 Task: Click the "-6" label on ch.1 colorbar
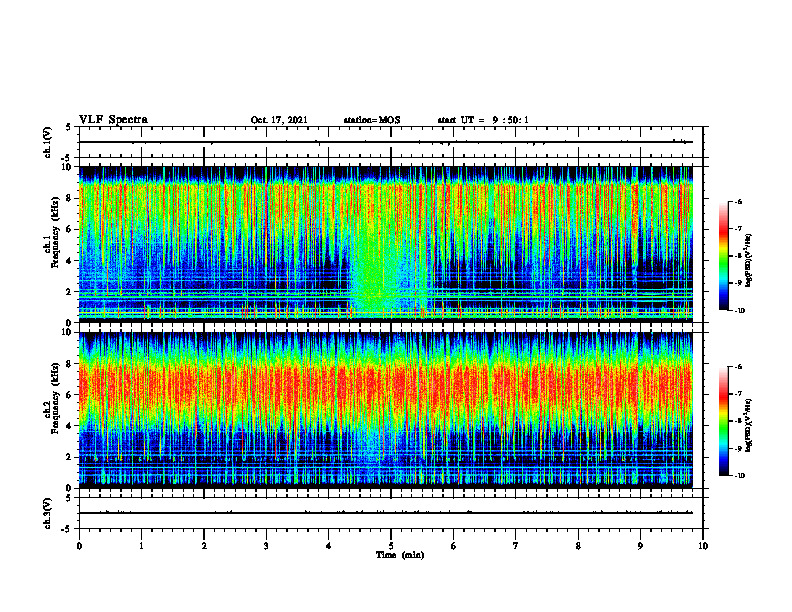coord(738,201)
